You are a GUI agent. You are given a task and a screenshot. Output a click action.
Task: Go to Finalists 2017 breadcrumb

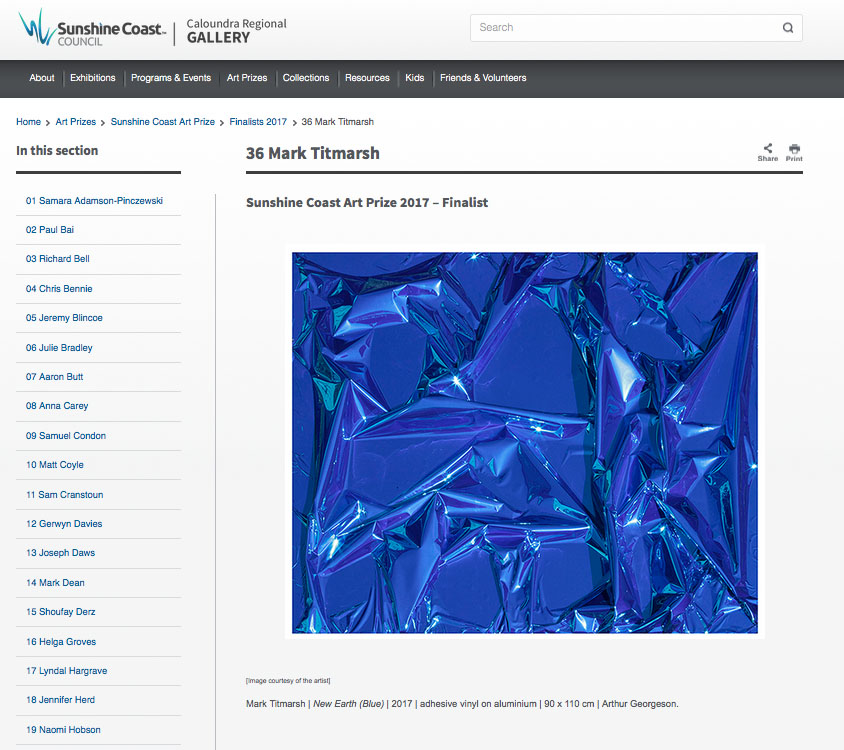click(x=258, y=122)
